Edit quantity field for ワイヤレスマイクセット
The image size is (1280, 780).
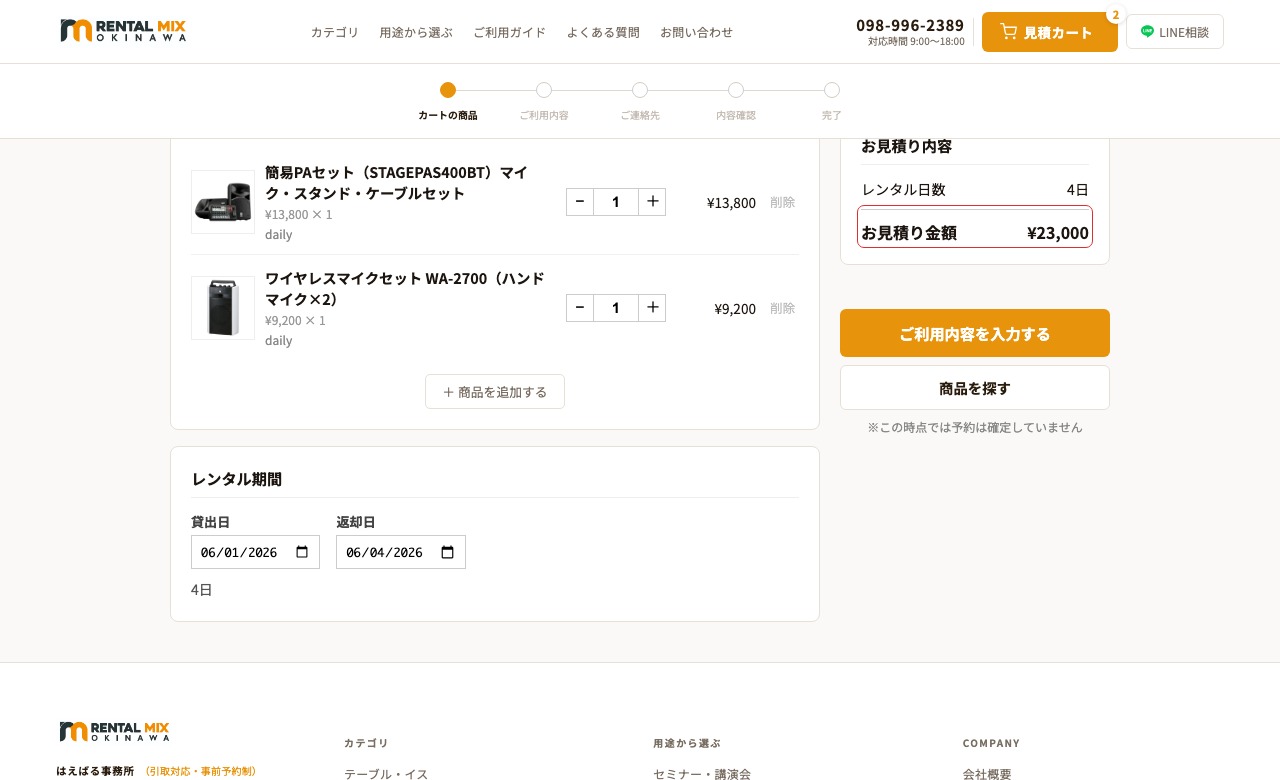tap(616, 308)
